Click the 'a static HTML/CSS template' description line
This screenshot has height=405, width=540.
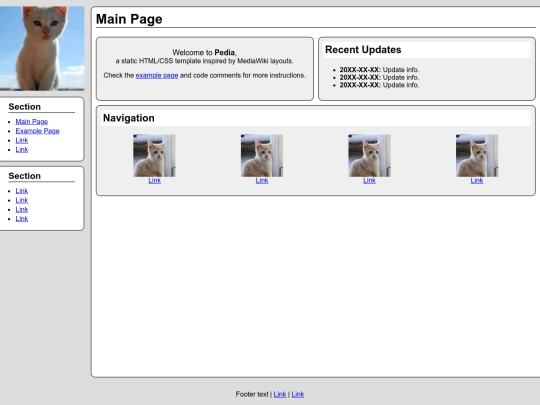tap(205, 61)
